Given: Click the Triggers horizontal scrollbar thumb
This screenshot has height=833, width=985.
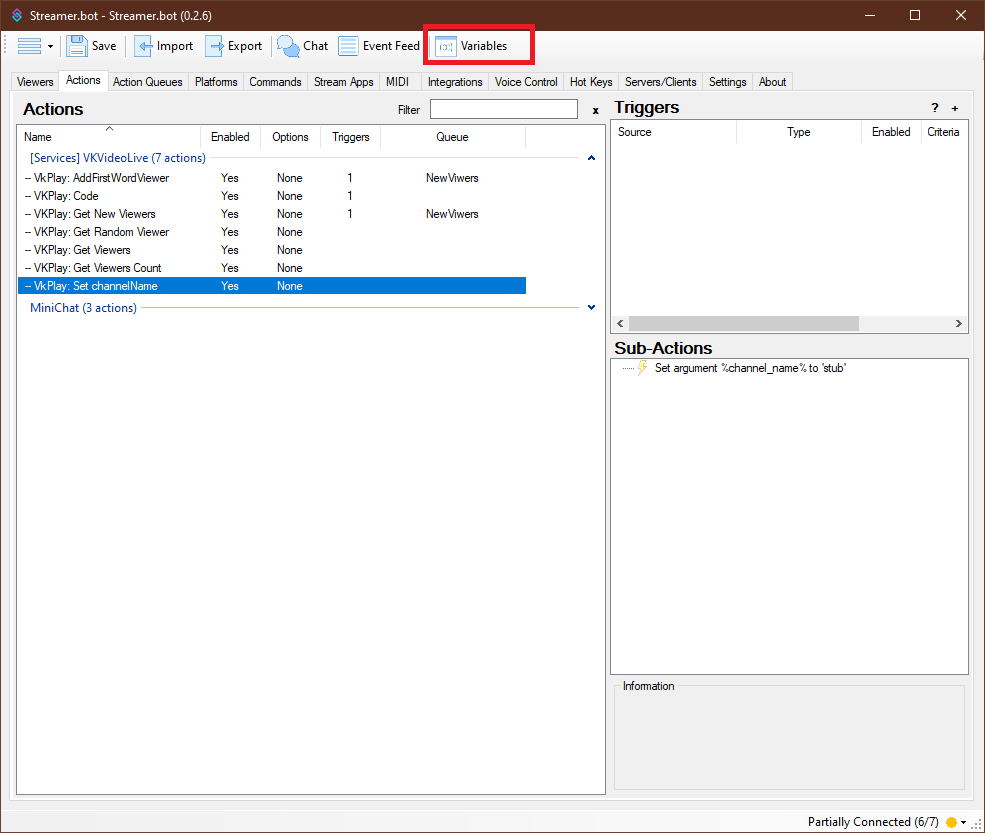Looking at the screenshot, I should pyautogui.click(x=744, y=324).
